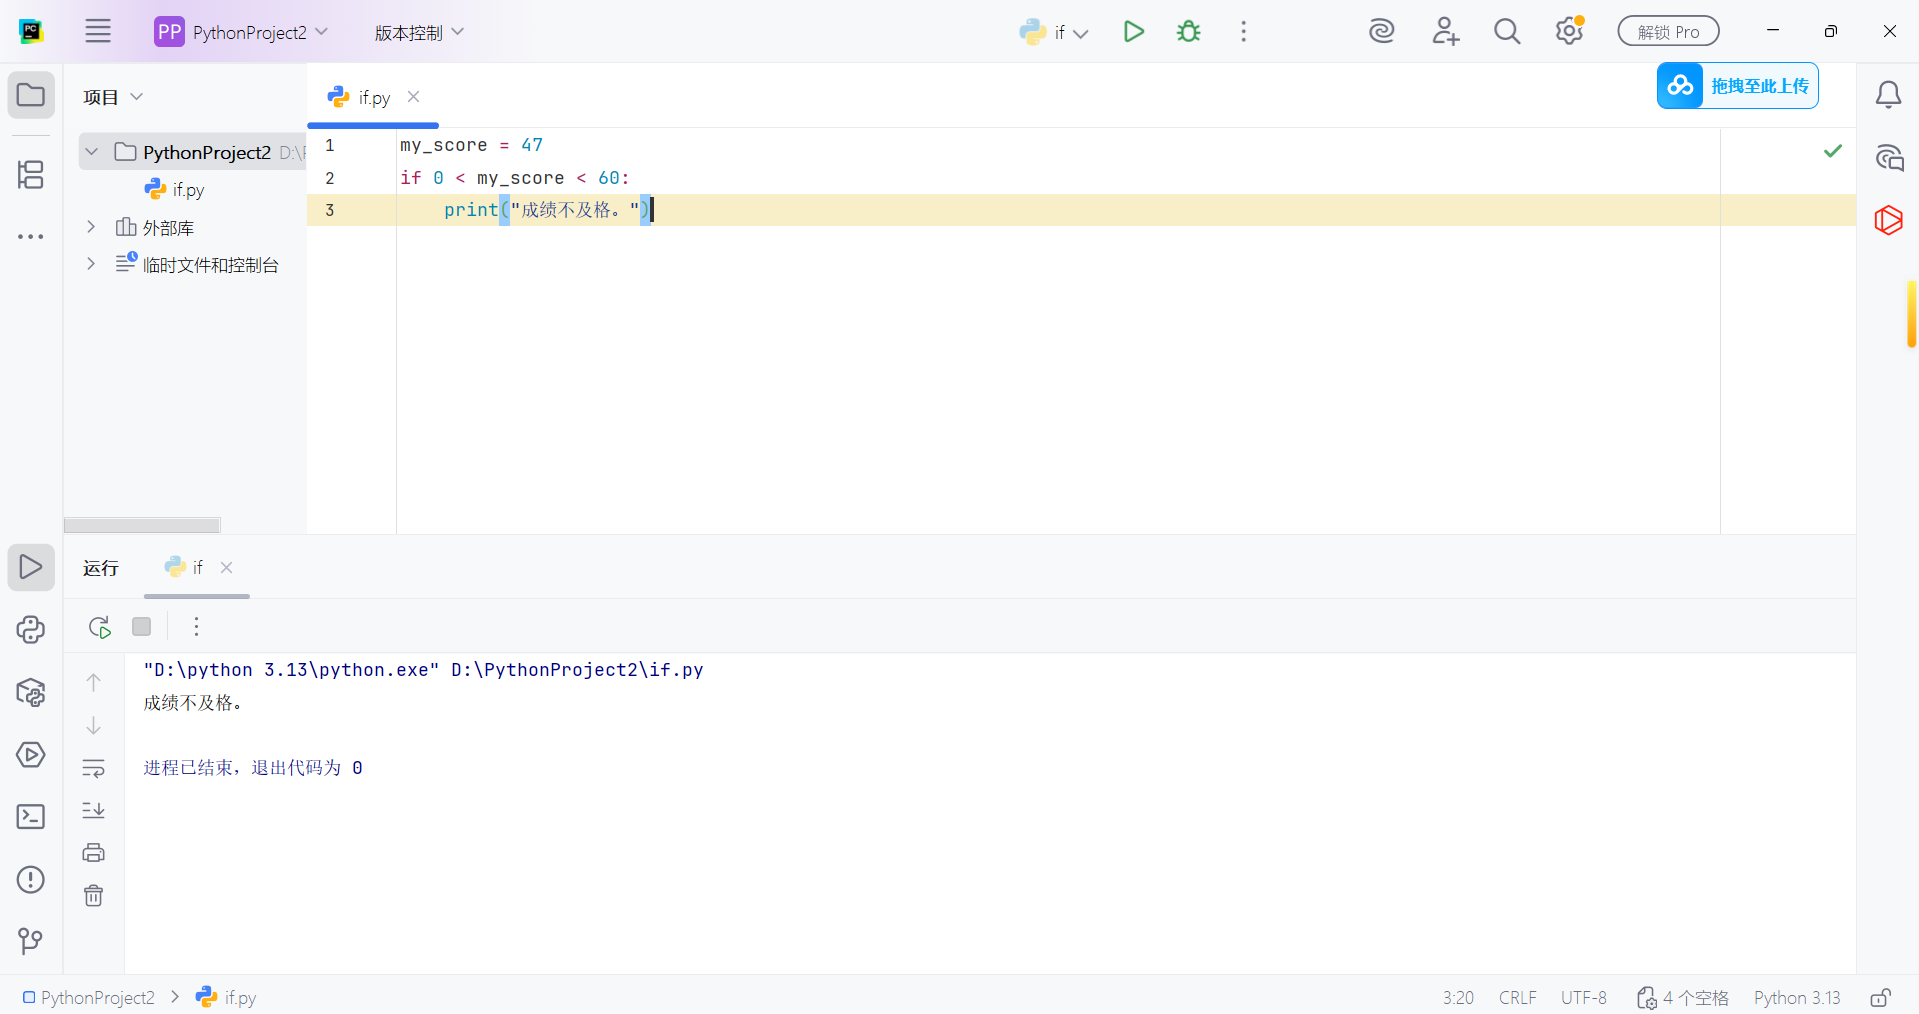Start debugging with the bug icon
1919x1014 pixels.
[1188, 31]
